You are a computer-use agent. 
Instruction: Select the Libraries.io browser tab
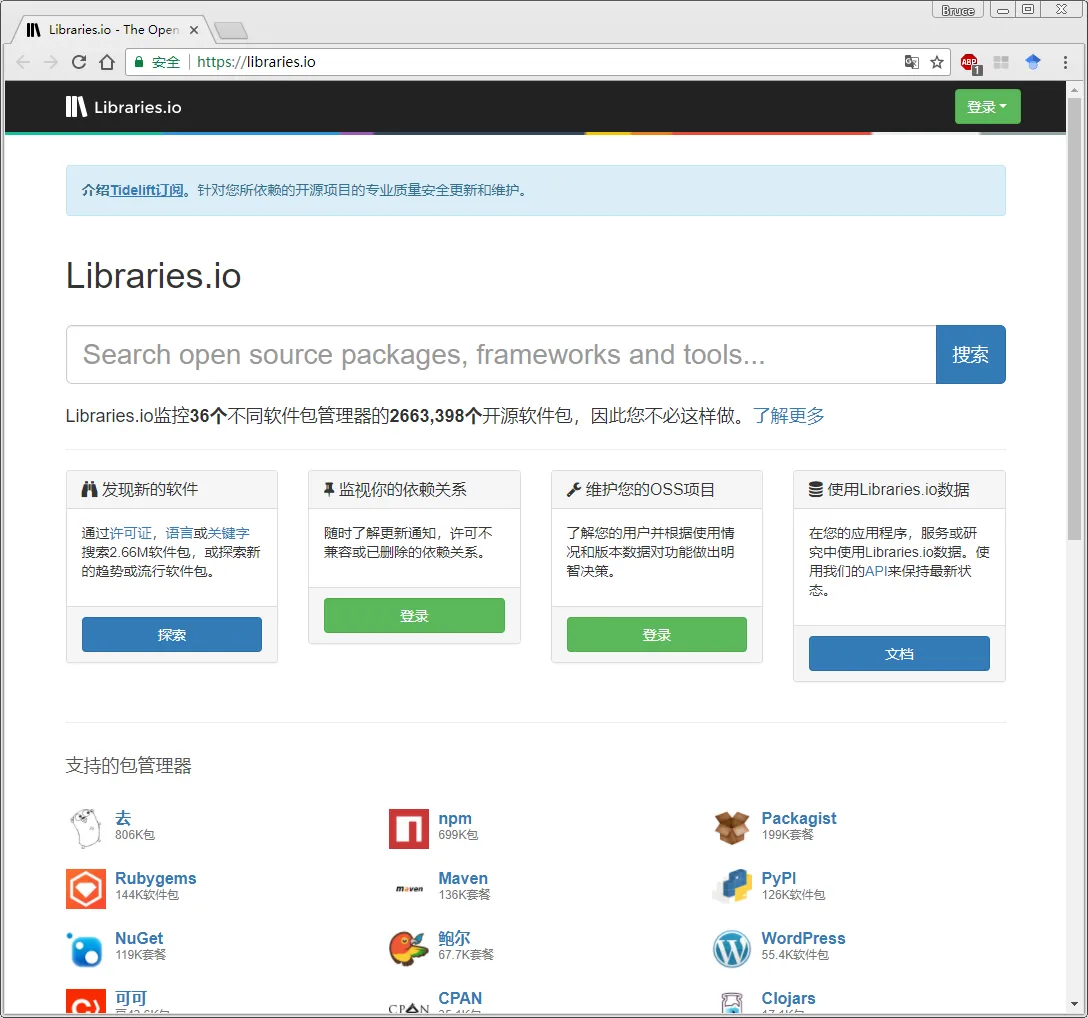(x=111, y=30)
